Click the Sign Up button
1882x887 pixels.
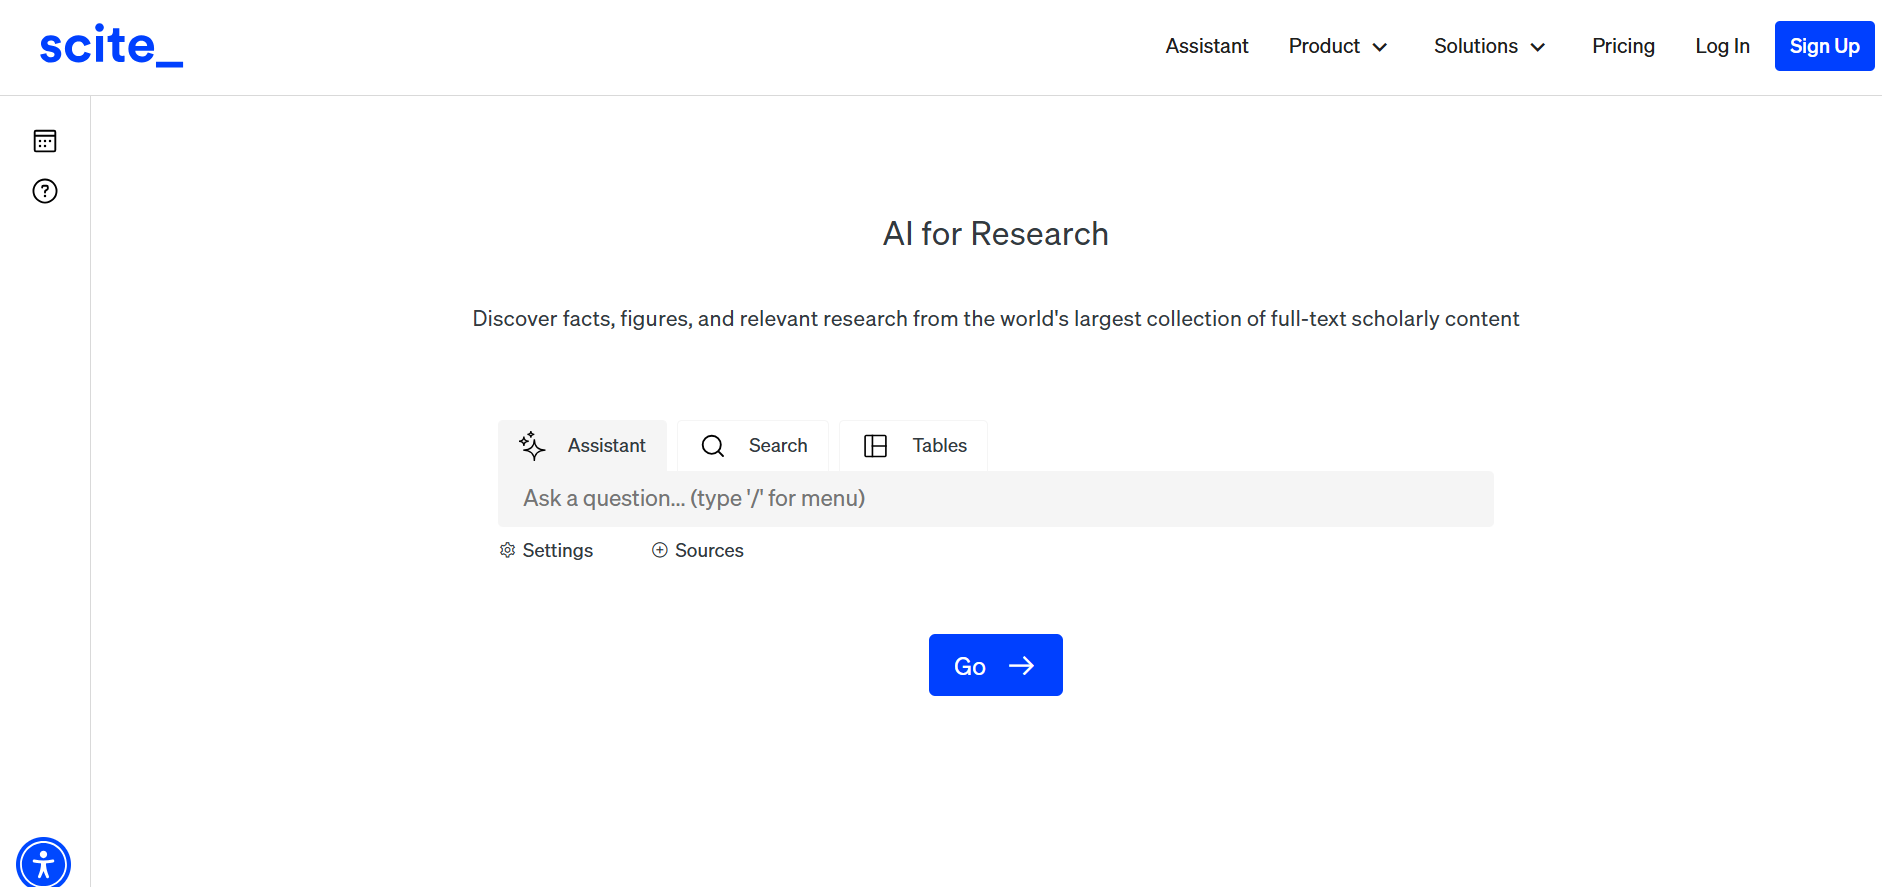pyautogui.click(x=1824, y=46)
